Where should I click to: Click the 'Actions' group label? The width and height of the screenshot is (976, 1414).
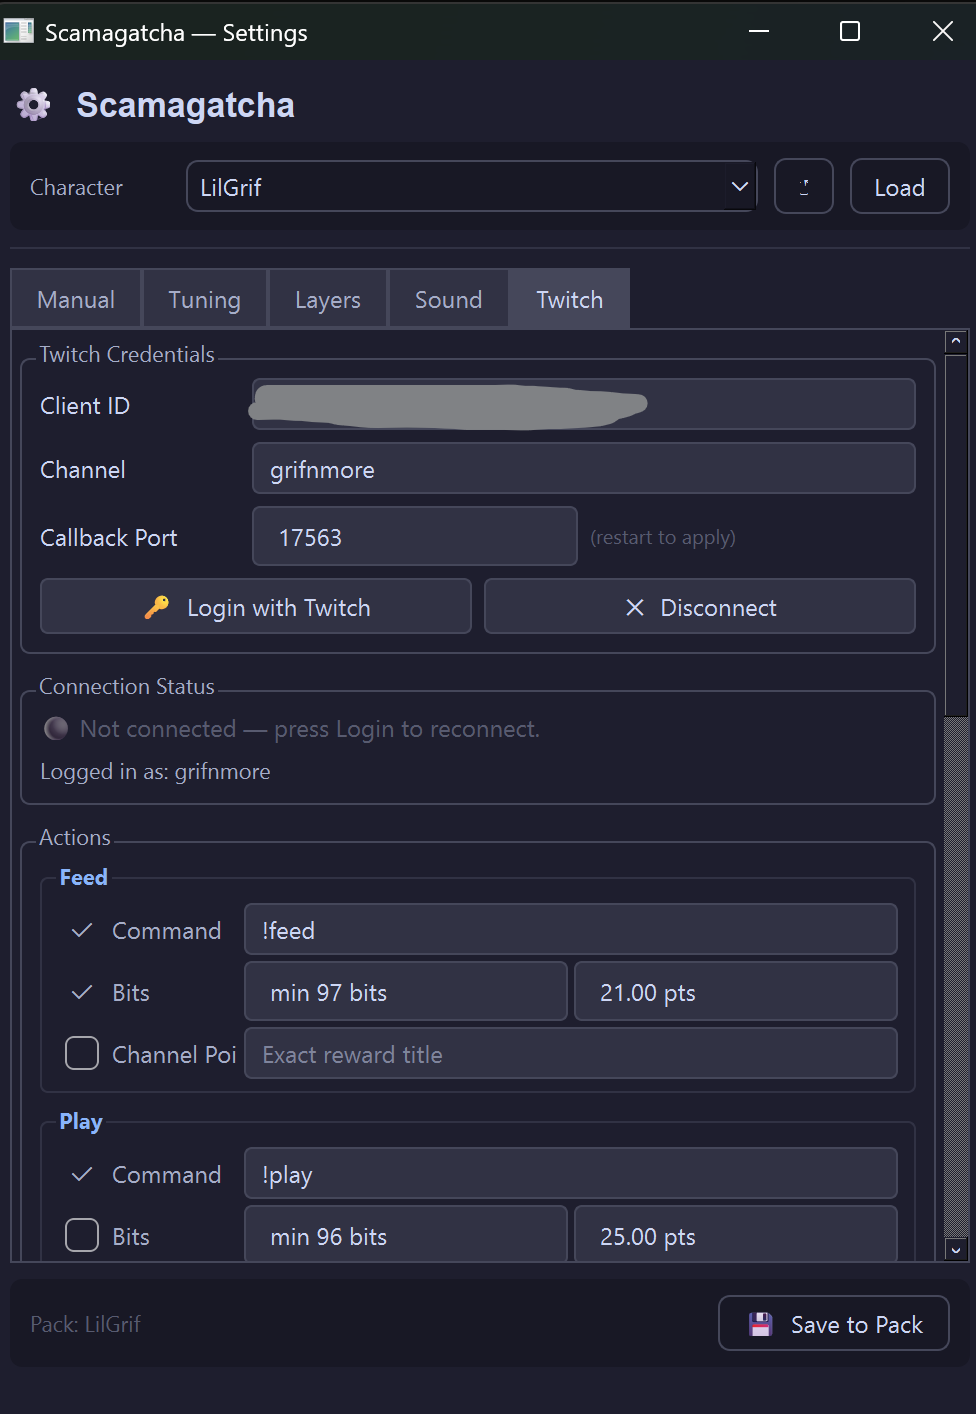point(75,837)
